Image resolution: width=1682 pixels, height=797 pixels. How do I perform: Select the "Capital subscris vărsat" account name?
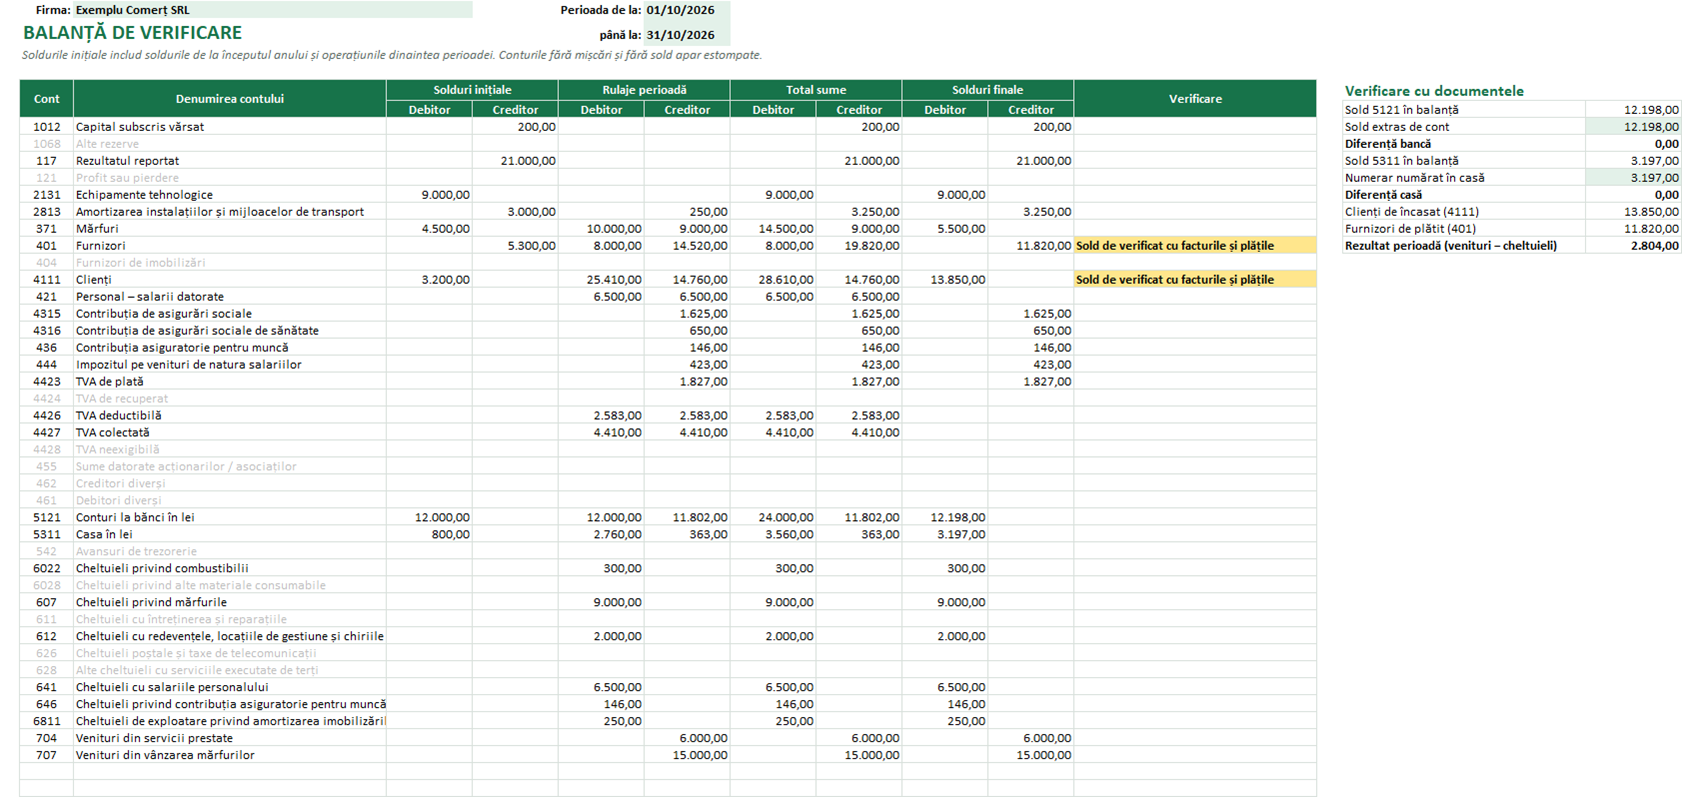[x=140, y=127]
